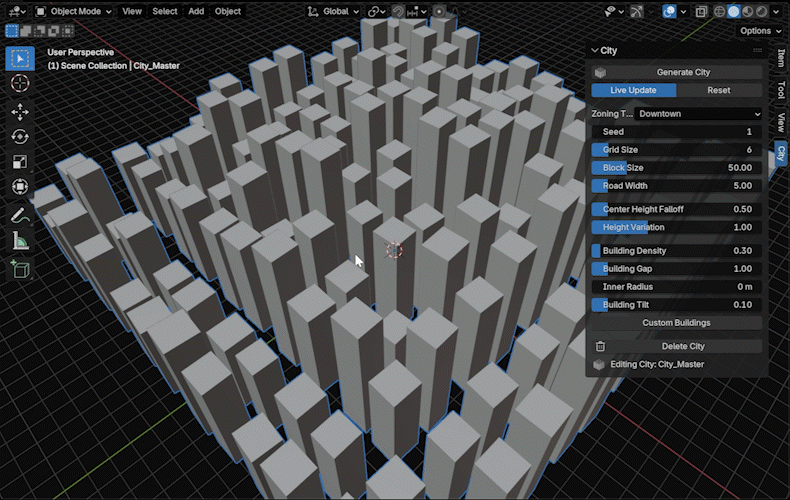The height and width of the screenshot is (500, 790).
Task: Toggle proportional editing
Action: (x=439, y=11)
